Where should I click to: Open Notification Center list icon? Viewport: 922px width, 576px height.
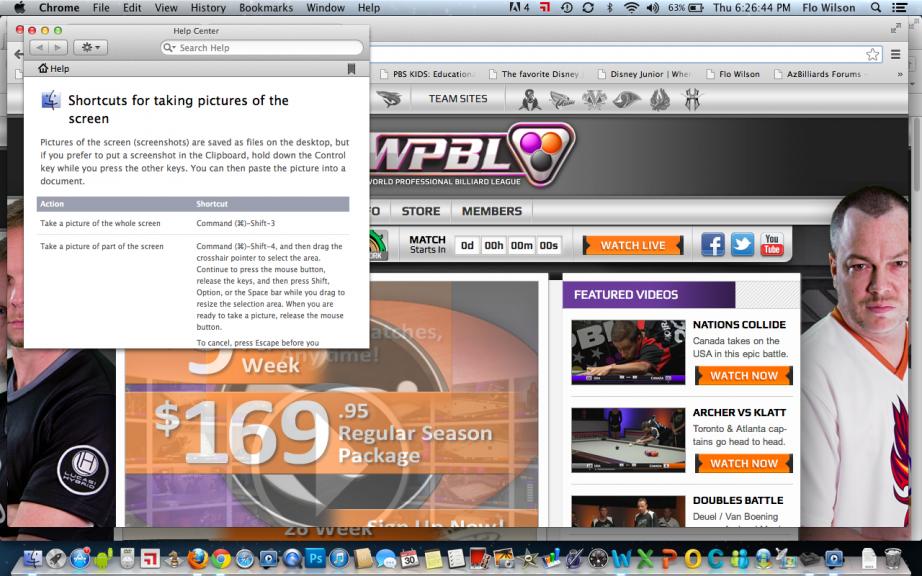(x=899, y=8)
